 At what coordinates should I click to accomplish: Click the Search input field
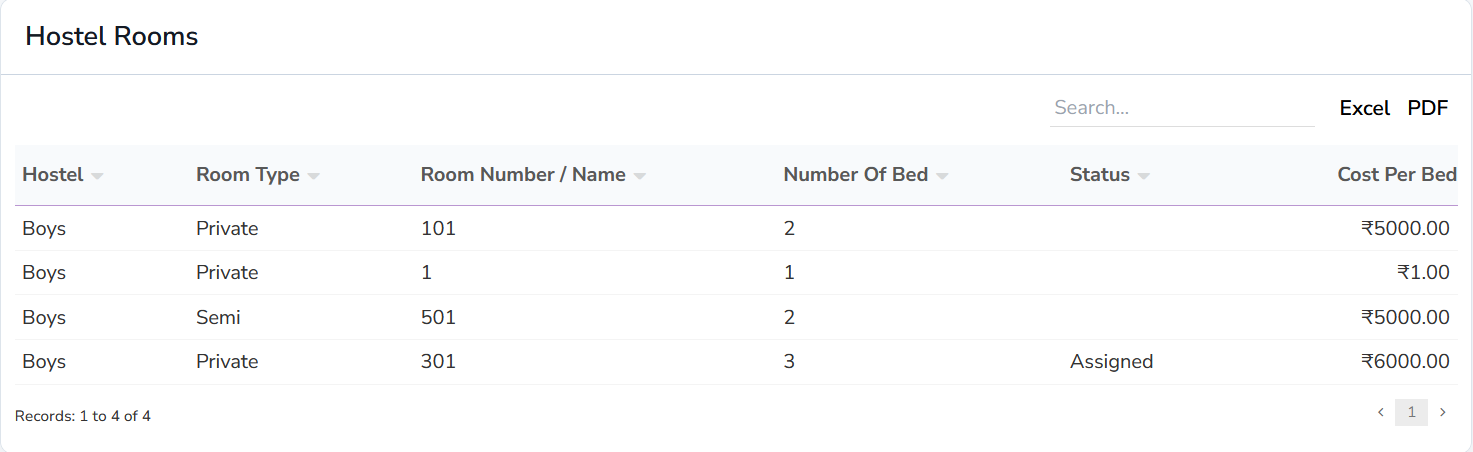pos(1181,108)
